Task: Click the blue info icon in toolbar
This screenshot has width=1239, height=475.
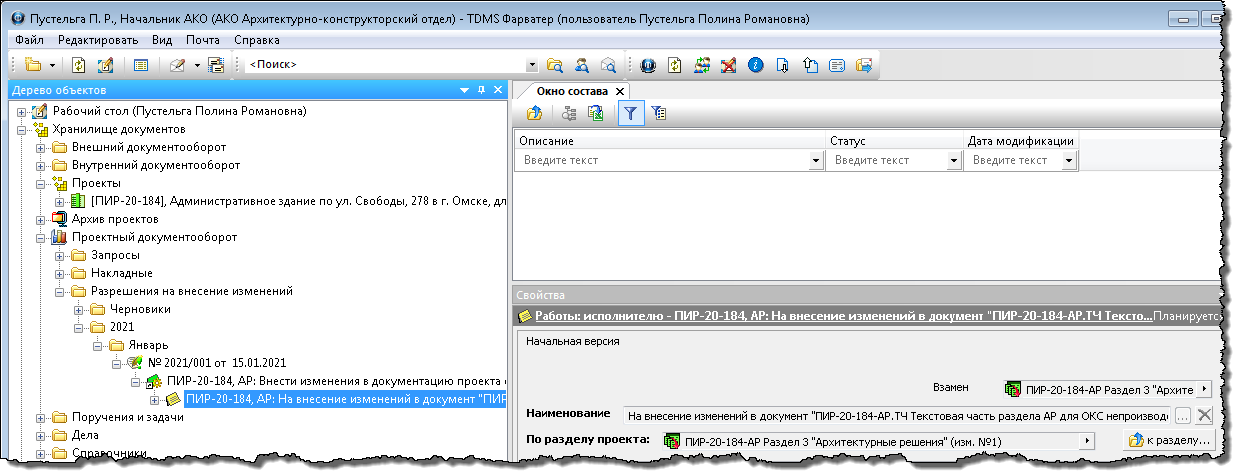Action: [755, 65]
